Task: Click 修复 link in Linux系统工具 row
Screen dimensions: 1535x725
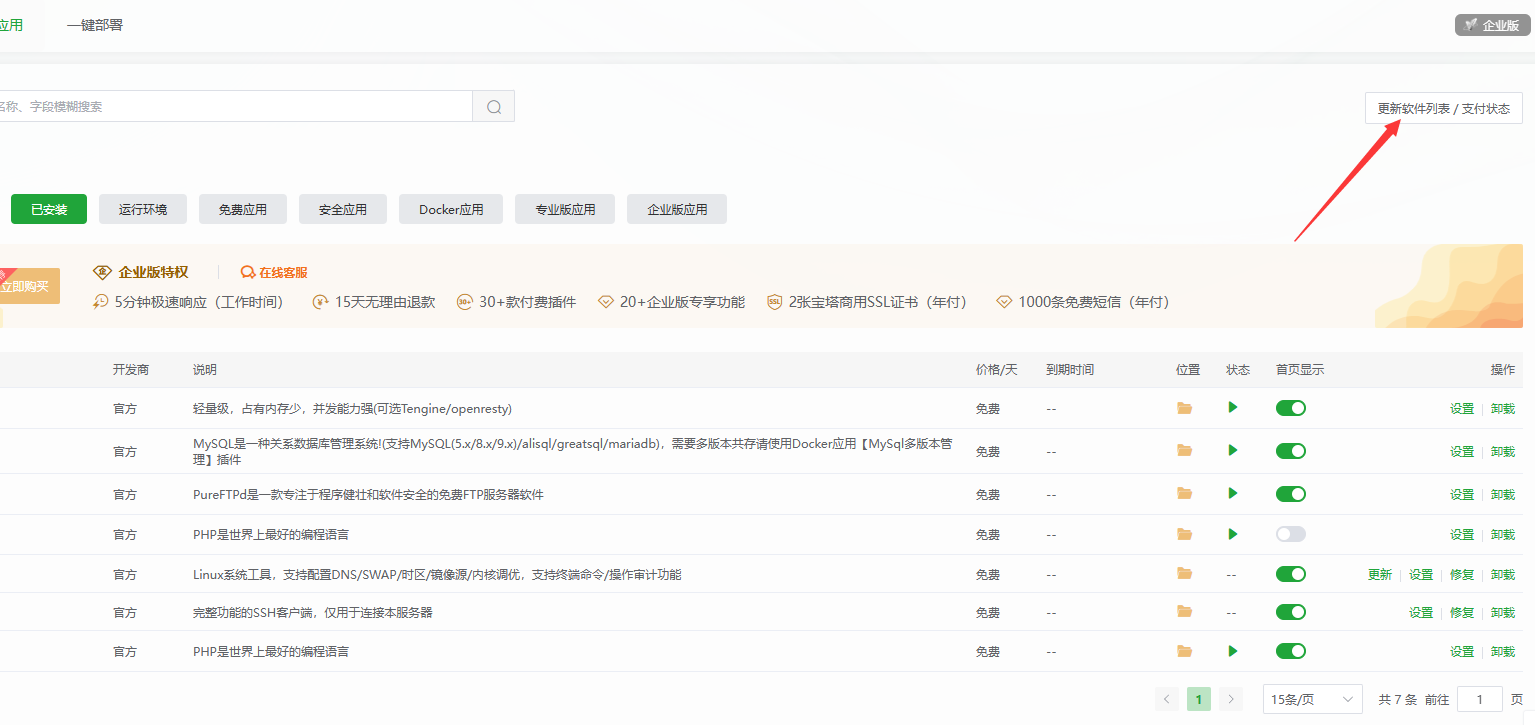Action: click(1462, 574)
